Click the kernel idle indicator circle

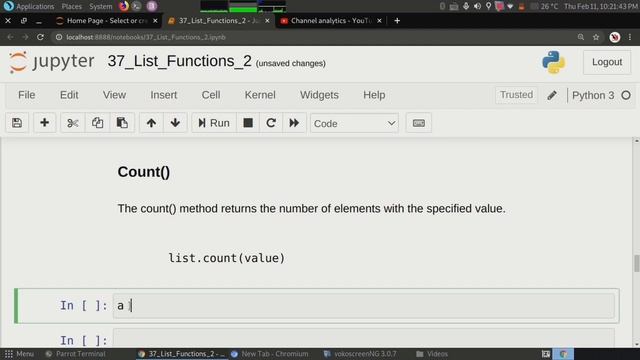tap(626, 96)
